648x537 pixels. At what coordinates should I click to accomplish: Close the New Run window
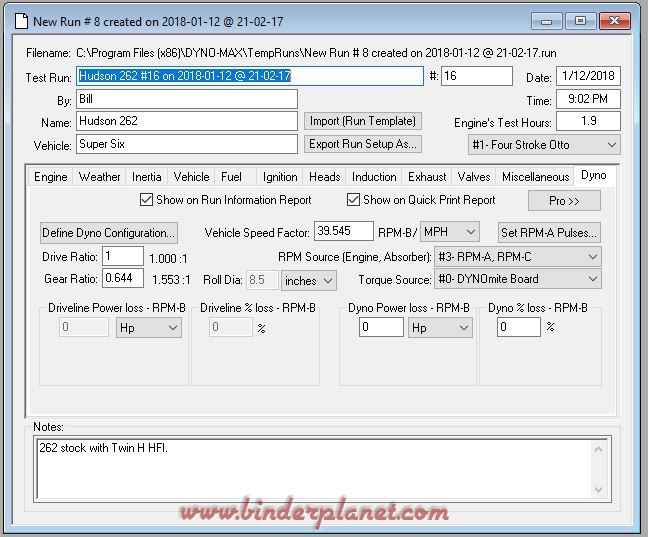pos(615,21)
